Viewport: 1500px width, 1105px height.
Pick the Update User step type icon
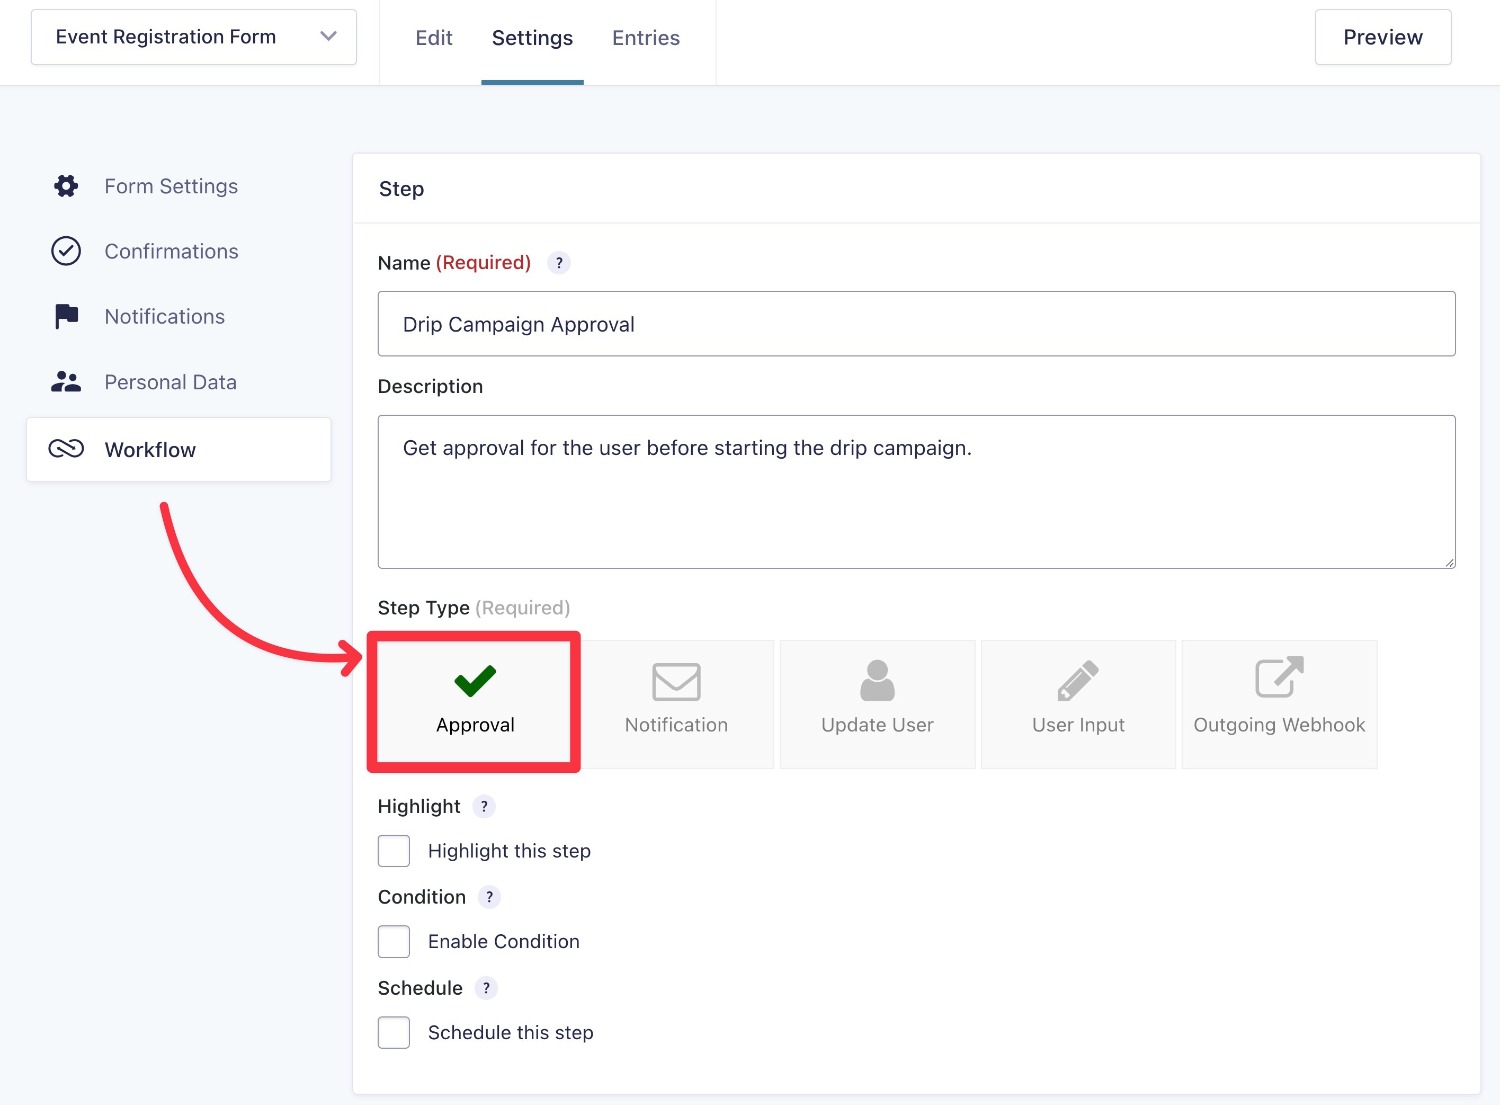pos(877,682)
